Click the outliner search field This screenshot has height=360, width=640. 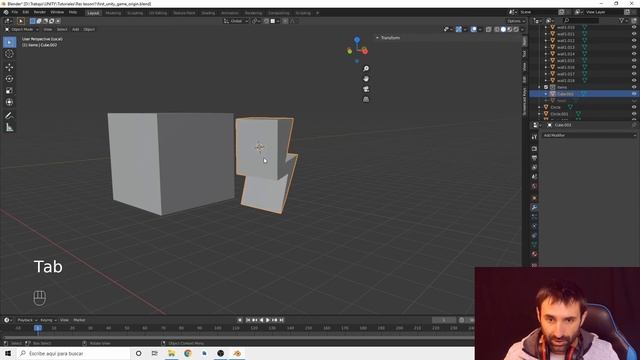[x=581, y=20]
